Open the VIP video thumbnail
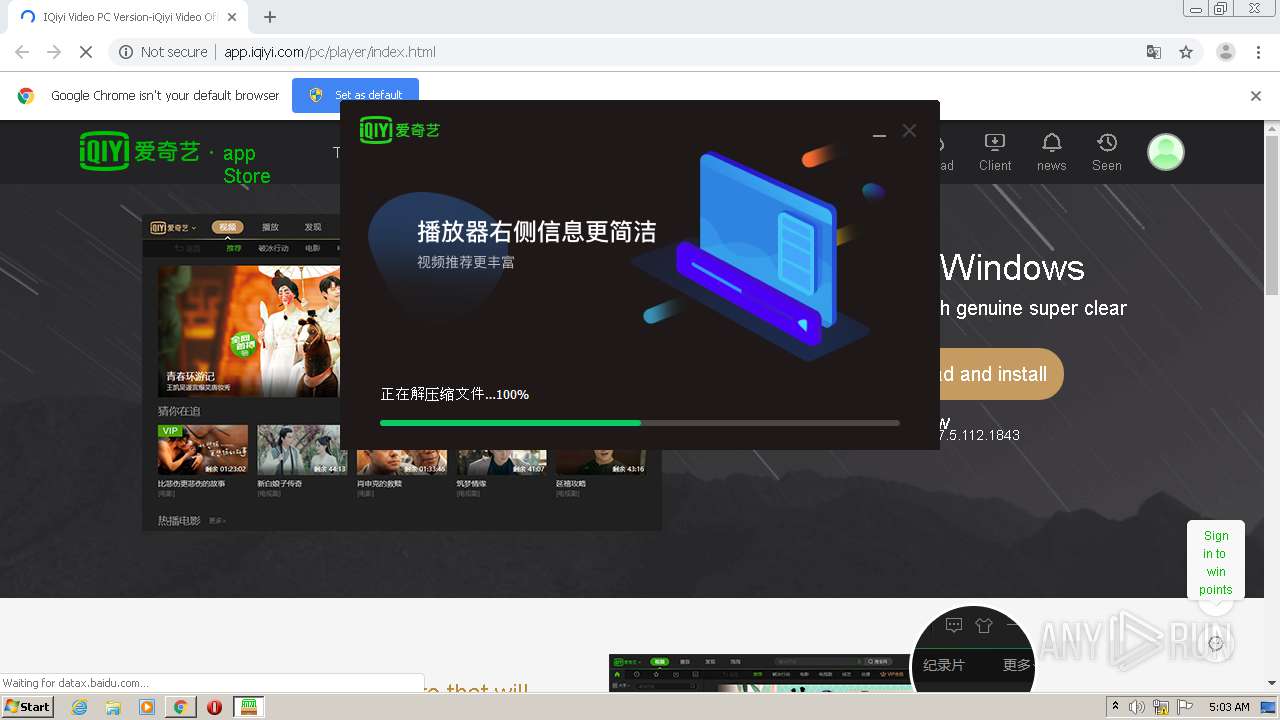The width and height of the screenshot is (1280, 720). pyautogui.click(x=203, y=450)
